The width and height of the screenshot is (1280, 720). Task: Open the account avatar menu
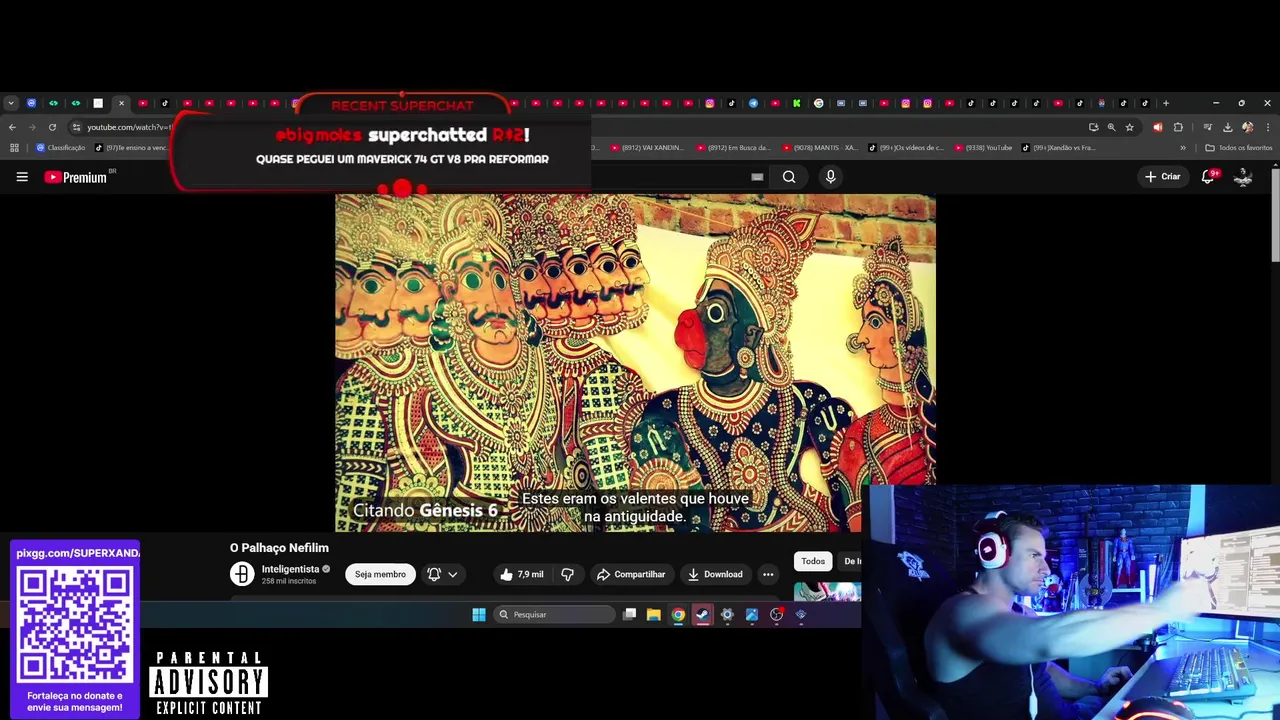(x=1243, y=177)
